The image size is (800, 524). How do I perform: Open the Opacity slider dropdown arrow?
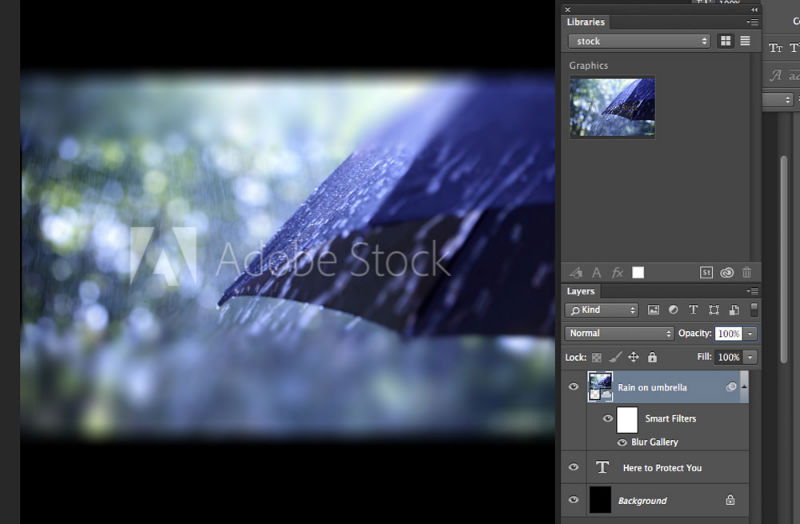[750, 333]
